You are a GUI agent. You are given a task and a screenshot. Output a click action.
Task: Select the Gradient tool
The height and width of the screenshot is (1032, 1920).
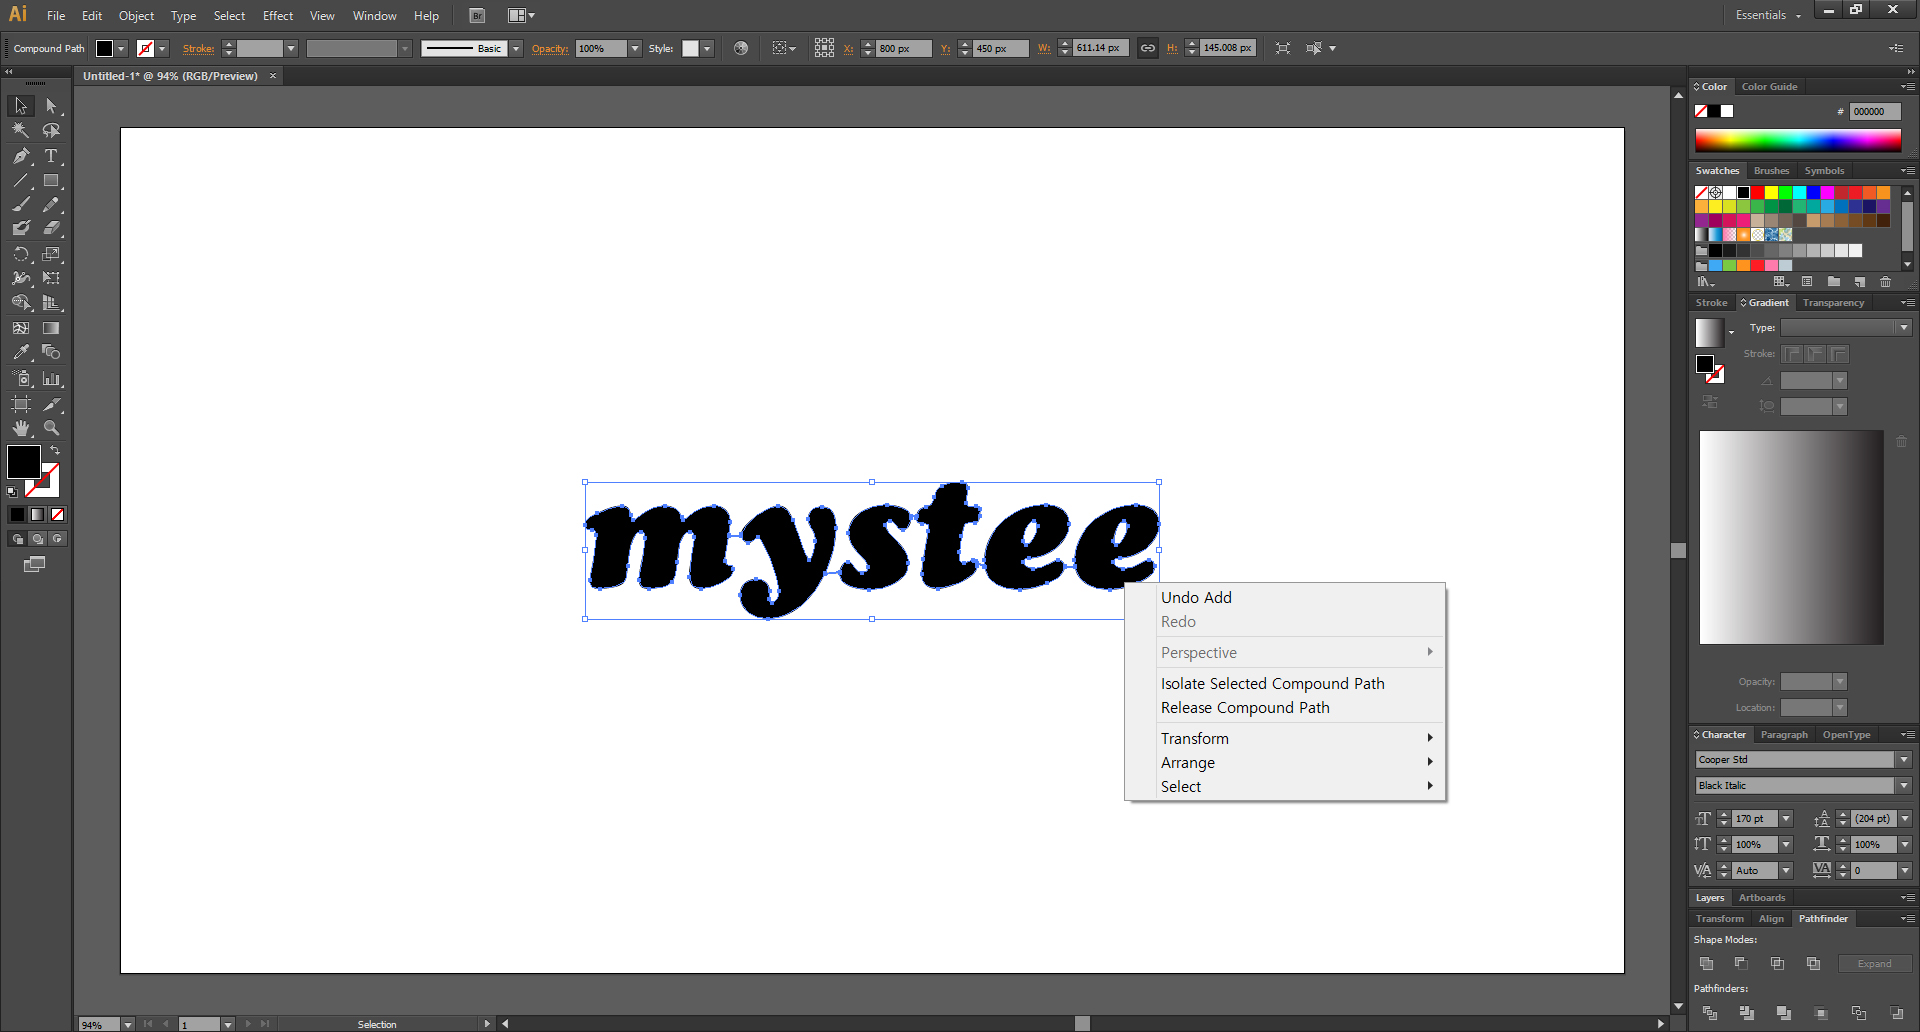[x=51, y=328]
